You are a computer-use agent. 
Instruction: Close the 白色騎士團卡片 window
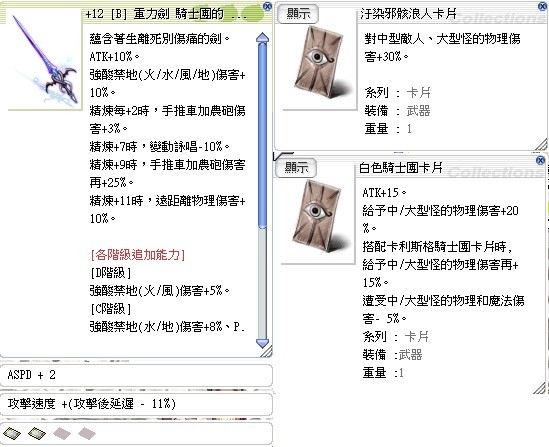coord(540,160)
